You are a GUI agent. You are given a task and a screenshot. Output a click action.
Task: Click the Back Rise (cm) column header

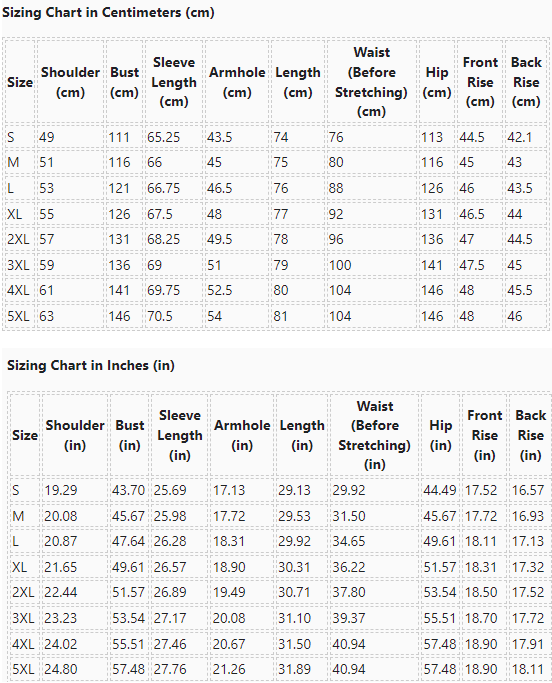coord(526,82)
